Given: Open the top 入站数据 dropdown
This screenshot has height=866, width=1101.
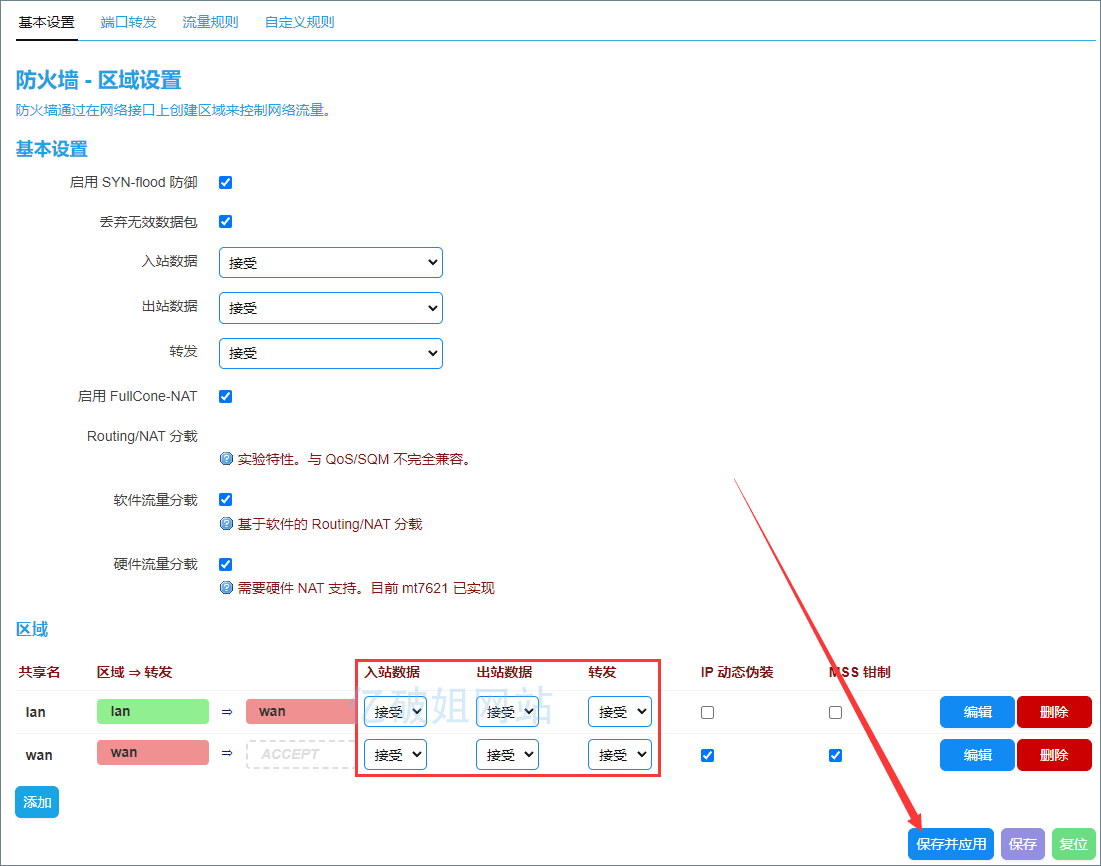Looking at the screenshot, I should pyautogui.click(x=330, y=262).
